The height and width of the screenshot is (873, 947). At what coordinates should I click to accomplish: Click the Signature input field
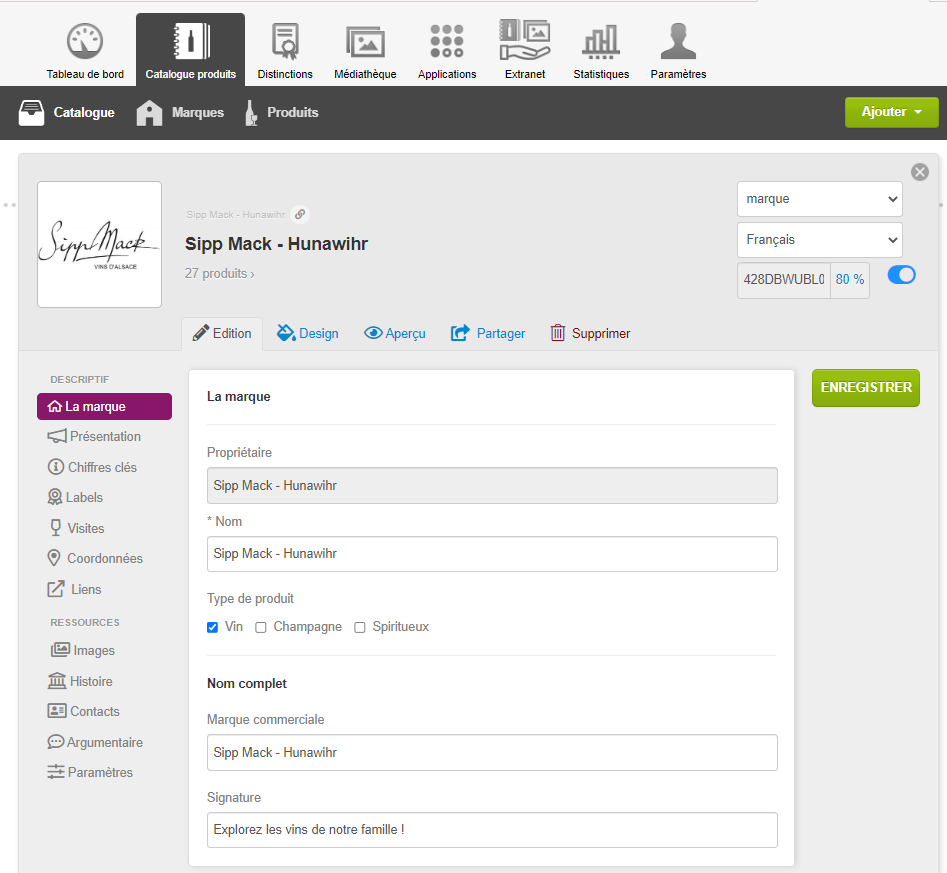(492, 830)
